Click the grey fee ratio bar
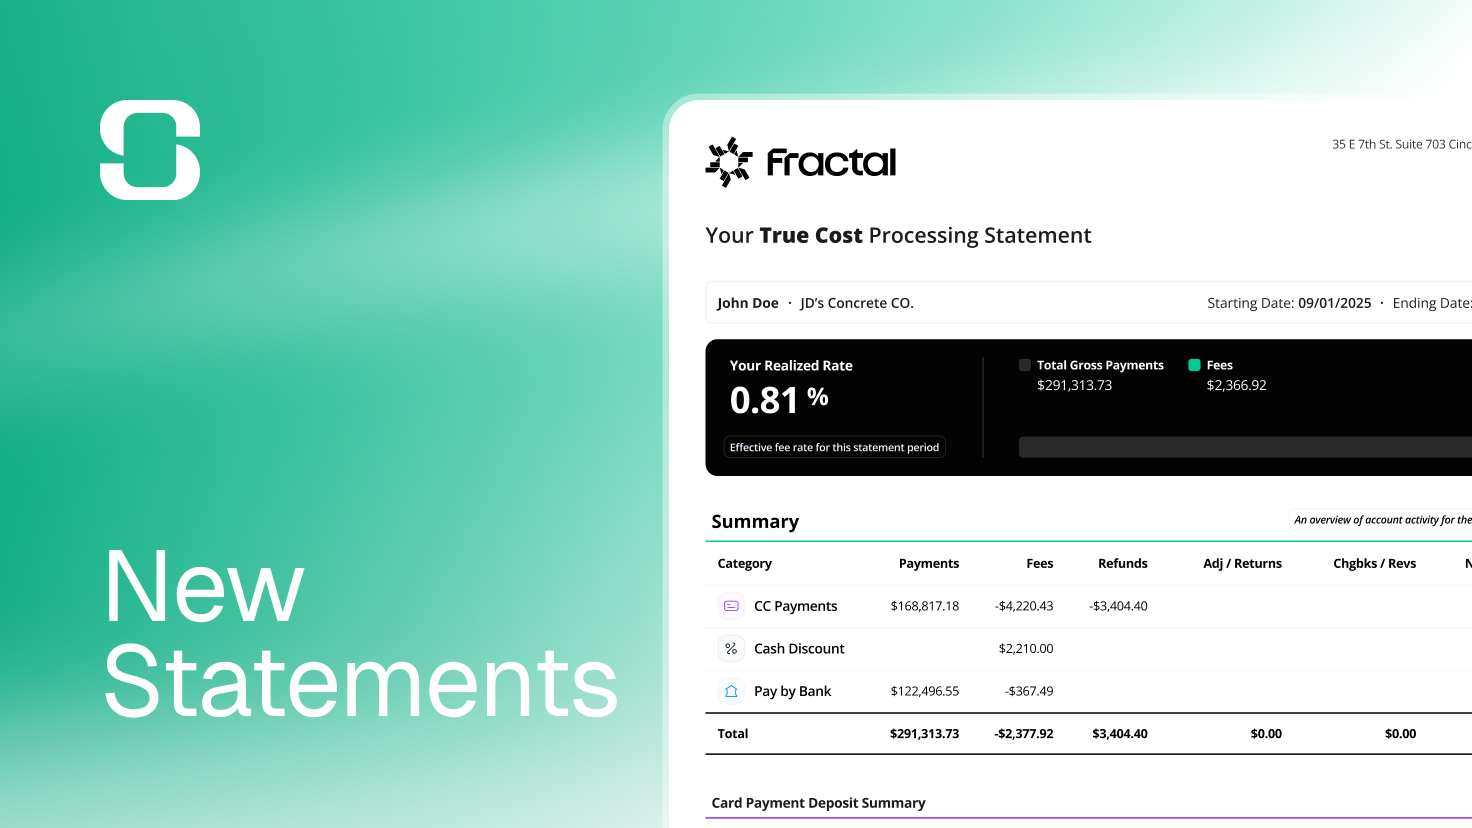The image size is (1472, 828). click(x=1245, y=447)
